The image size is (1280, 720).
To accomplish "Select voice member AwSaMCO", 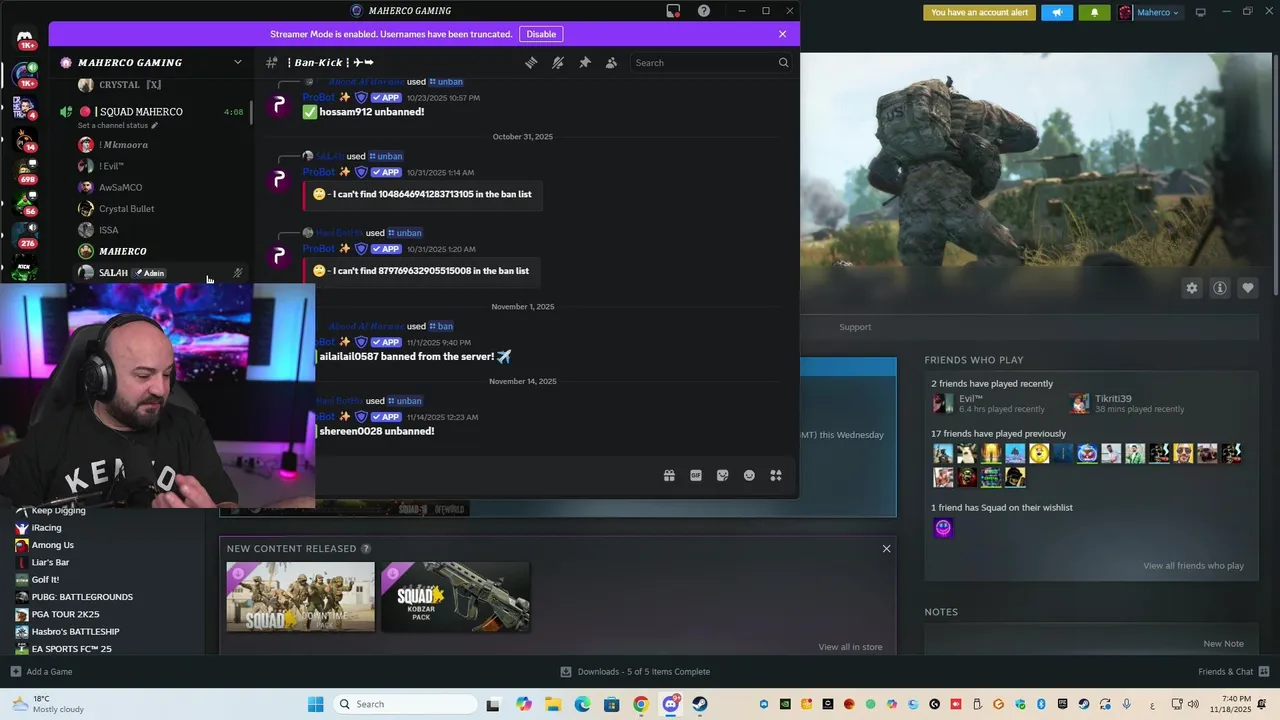I will pos(120,187).
